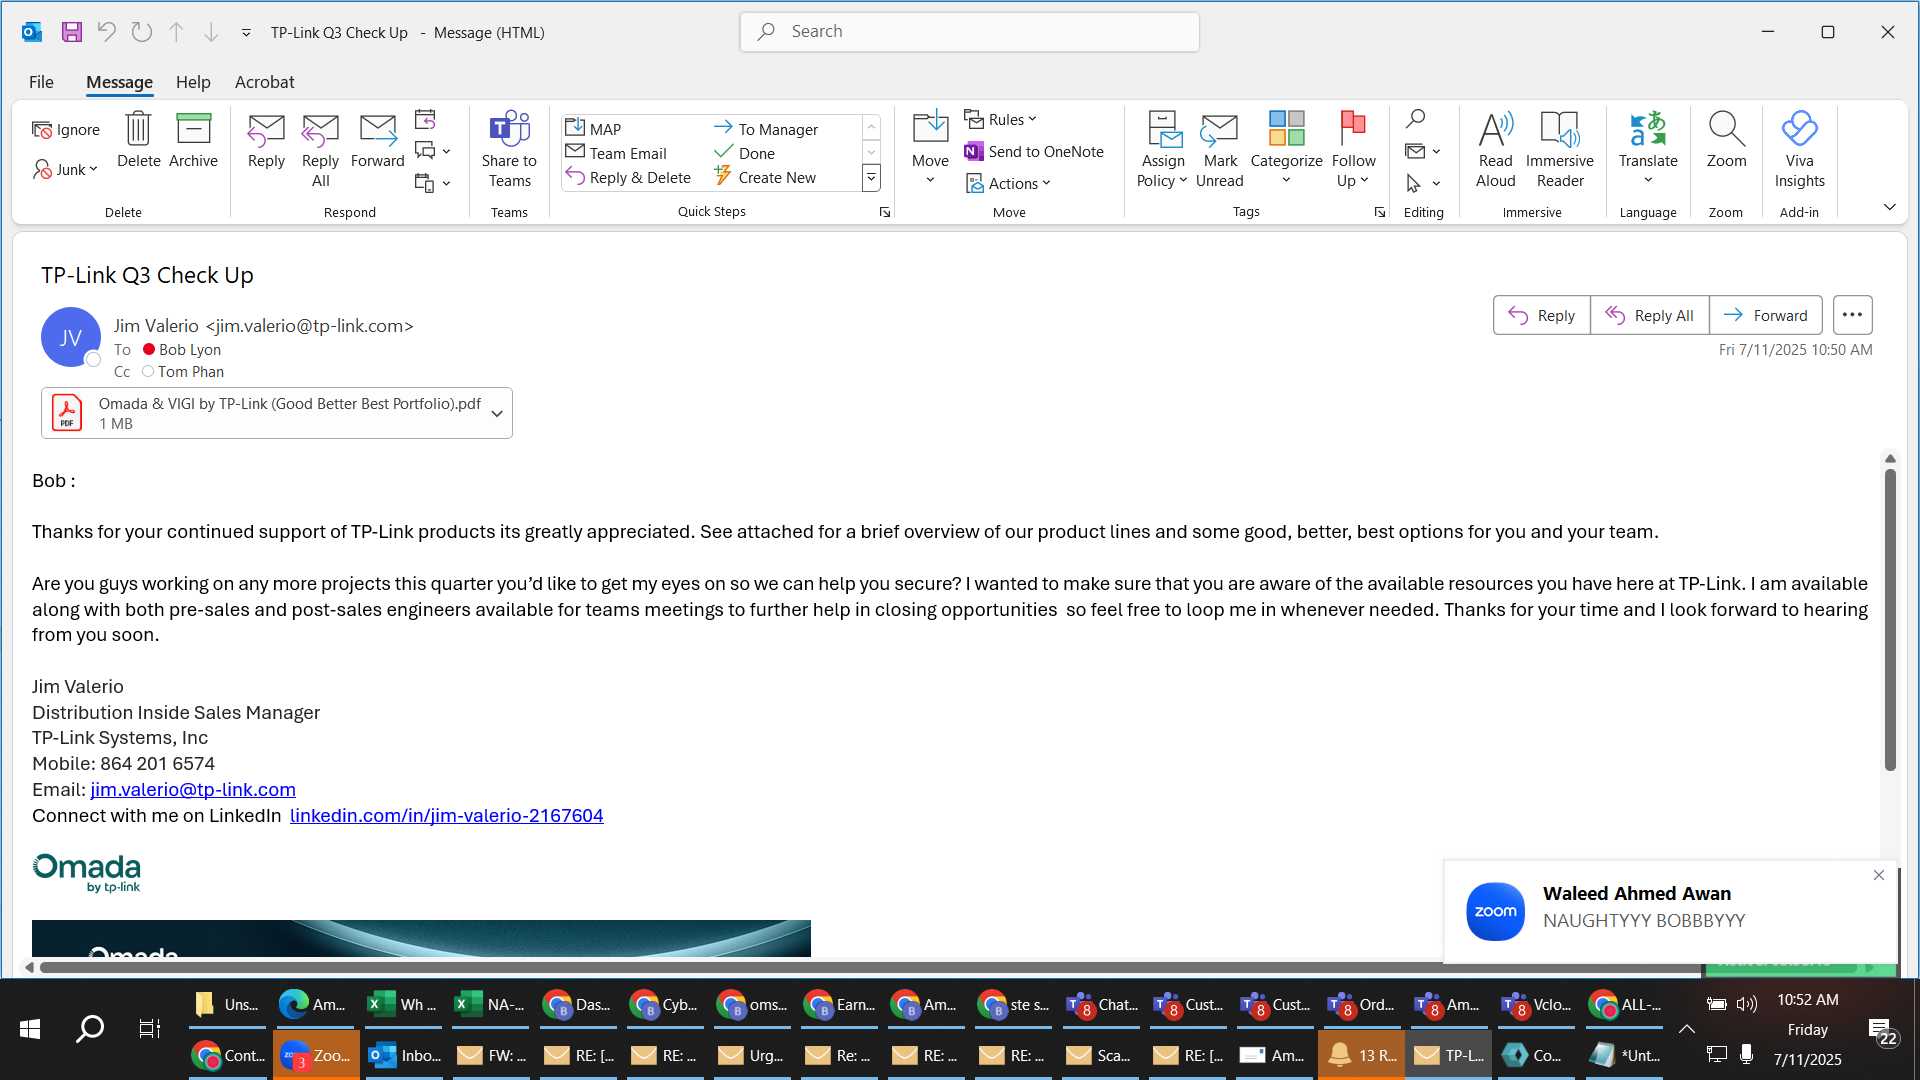Click the Search box in title bar

coord(969,32)
